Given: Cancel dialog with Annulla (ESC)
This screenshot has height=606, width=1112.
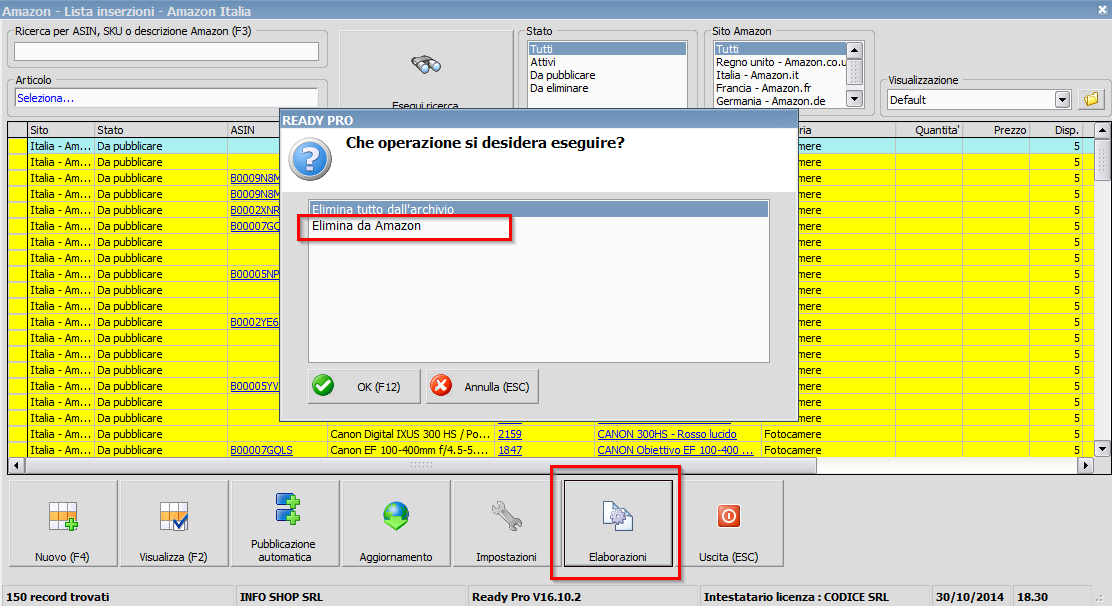Looking at the screenshot, I should coord(482,386).
